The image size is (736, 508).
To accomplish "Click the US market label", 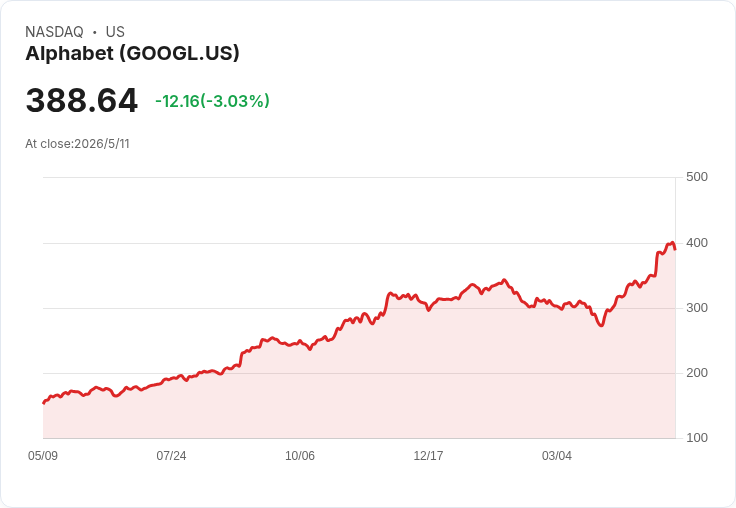I will click(115, 32).
